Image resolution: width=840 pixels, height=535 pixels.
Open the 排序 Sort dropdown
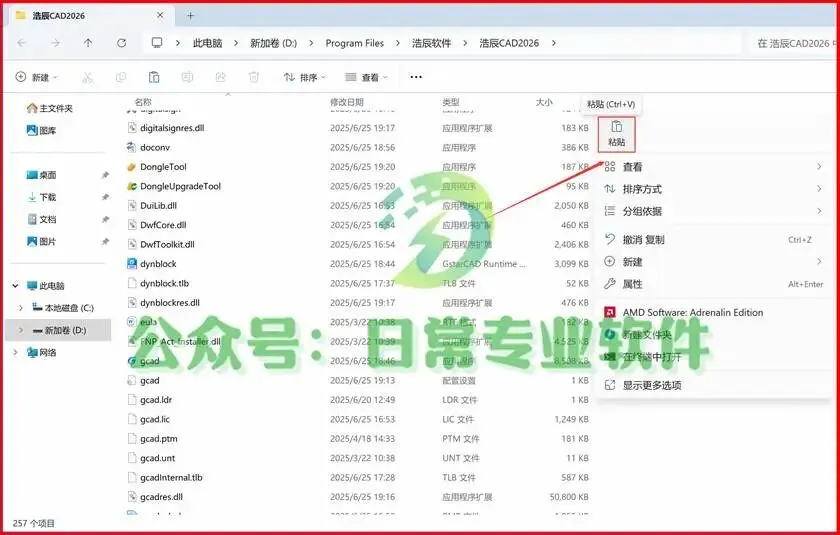pyautogui.click(x=304, y=78)
